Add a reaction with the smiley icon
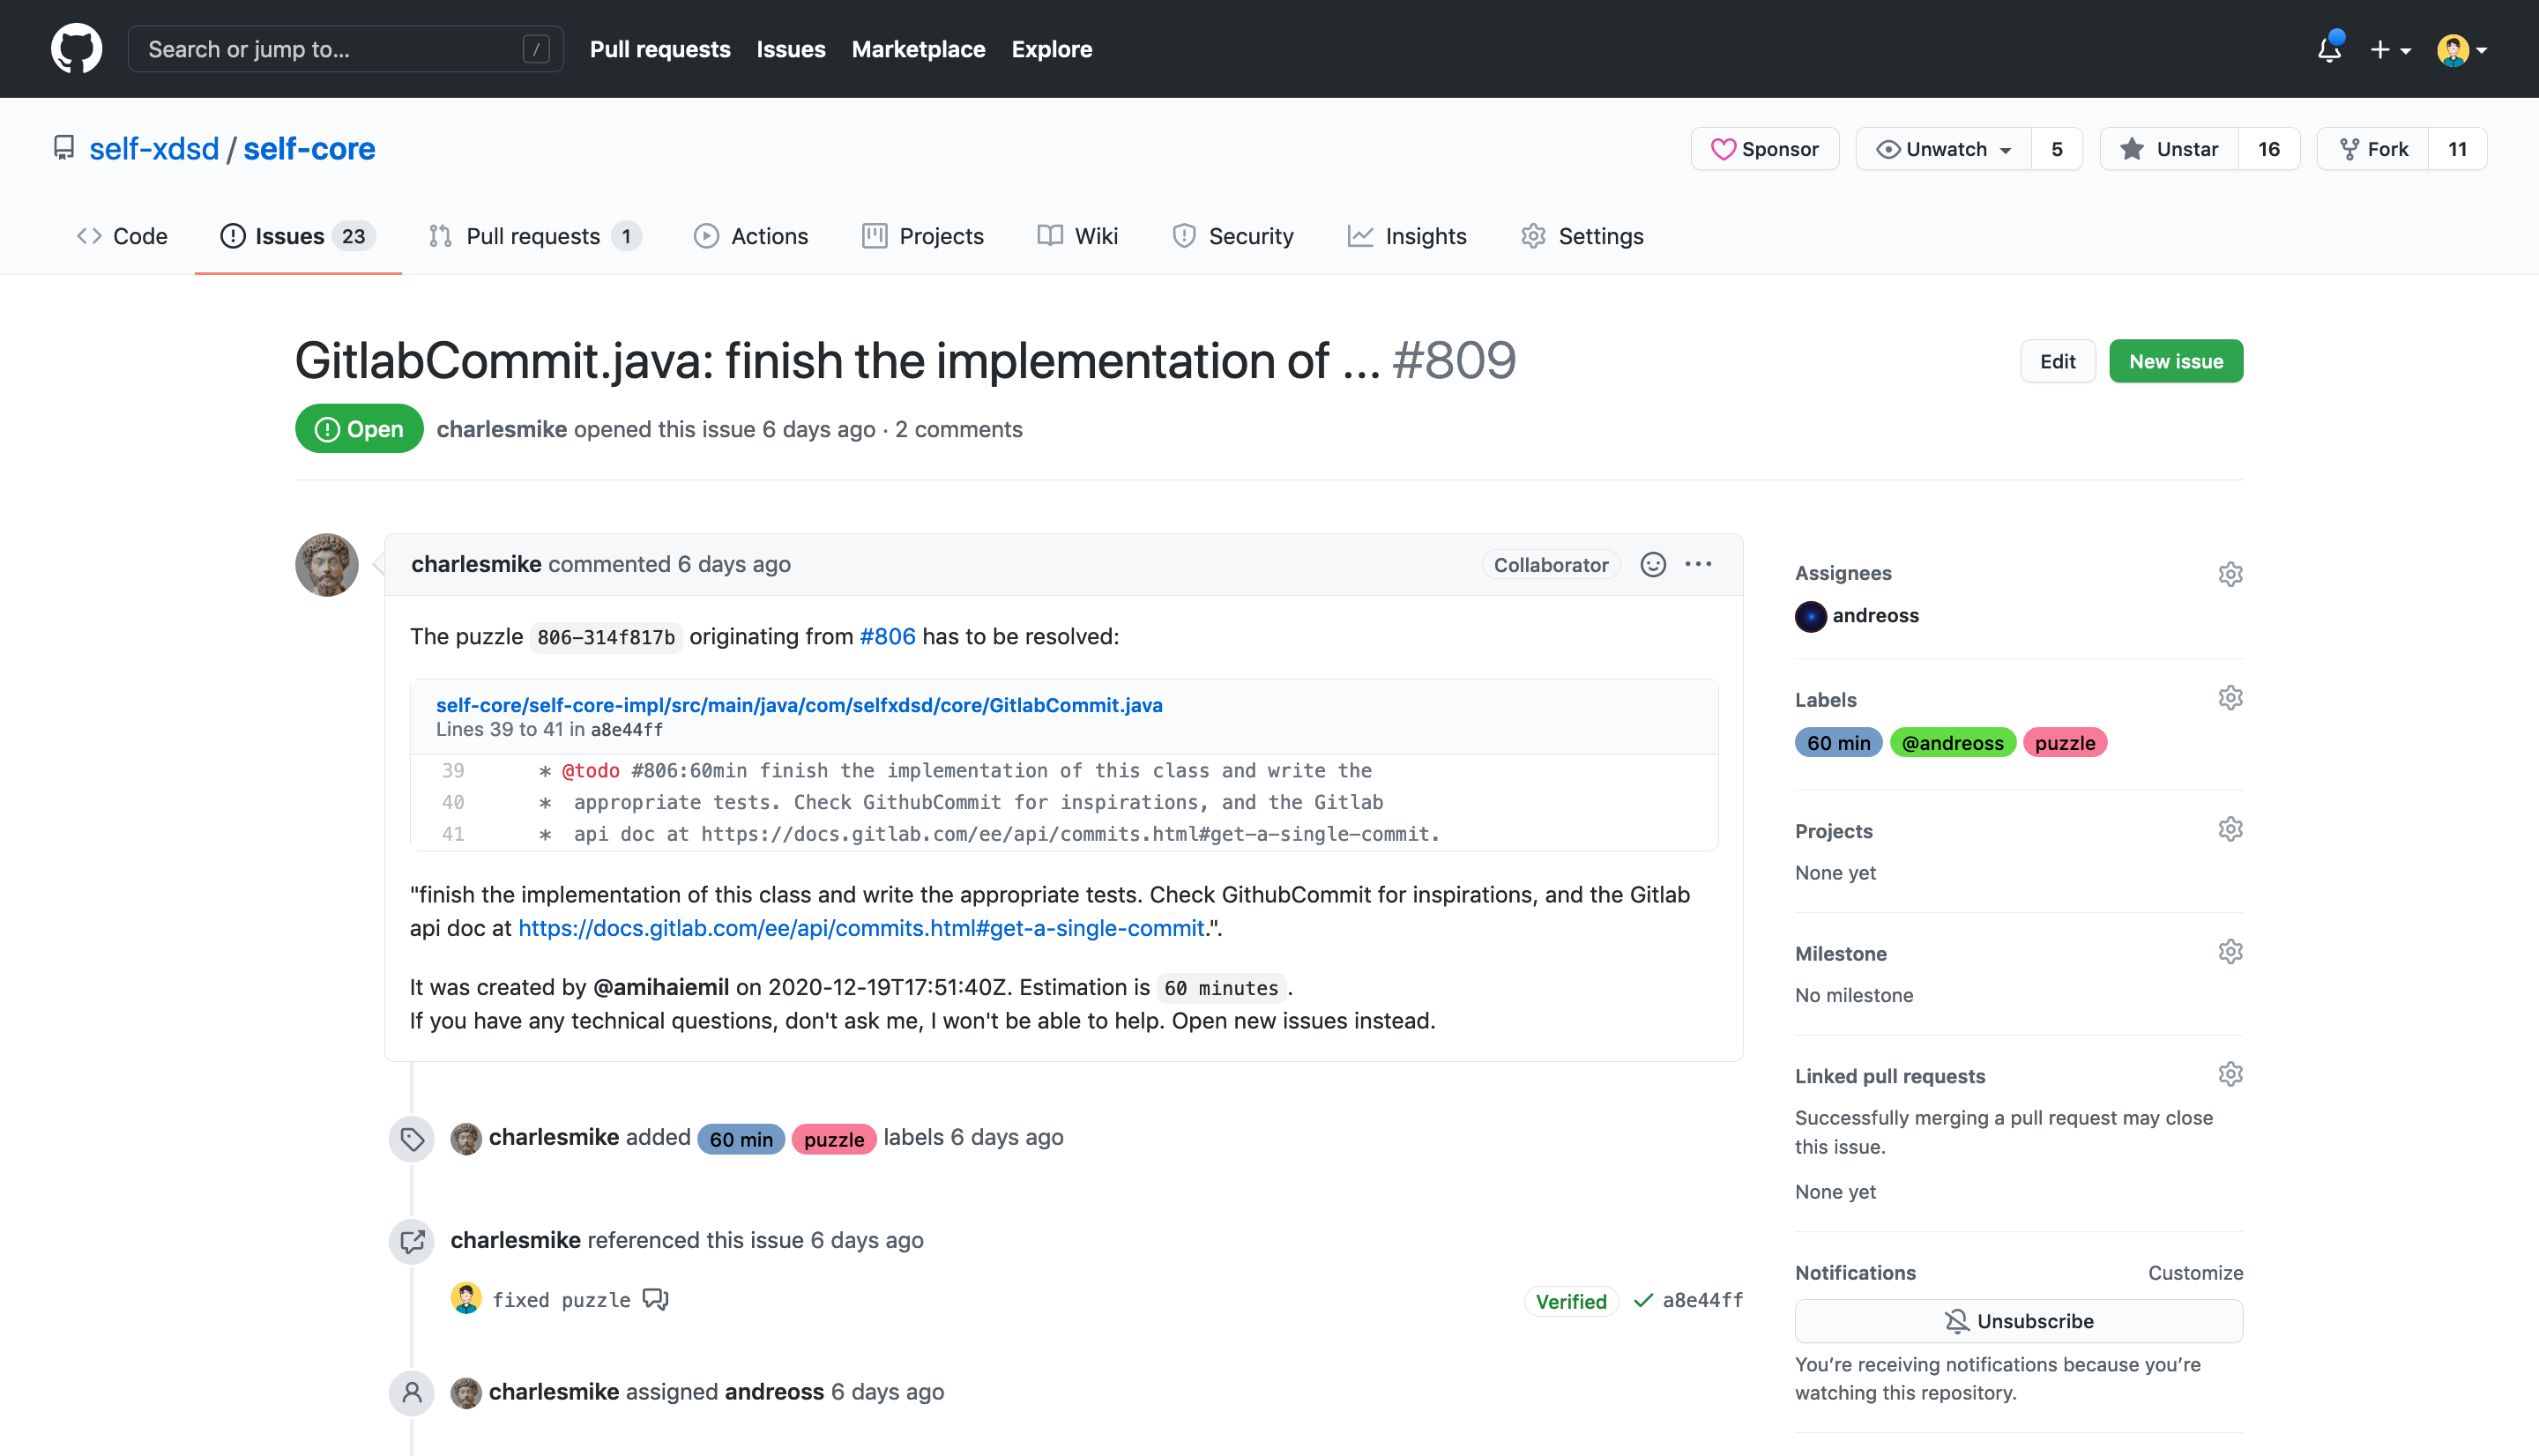Viewport: 2539px width, 1456px height. pos(1653,565)
